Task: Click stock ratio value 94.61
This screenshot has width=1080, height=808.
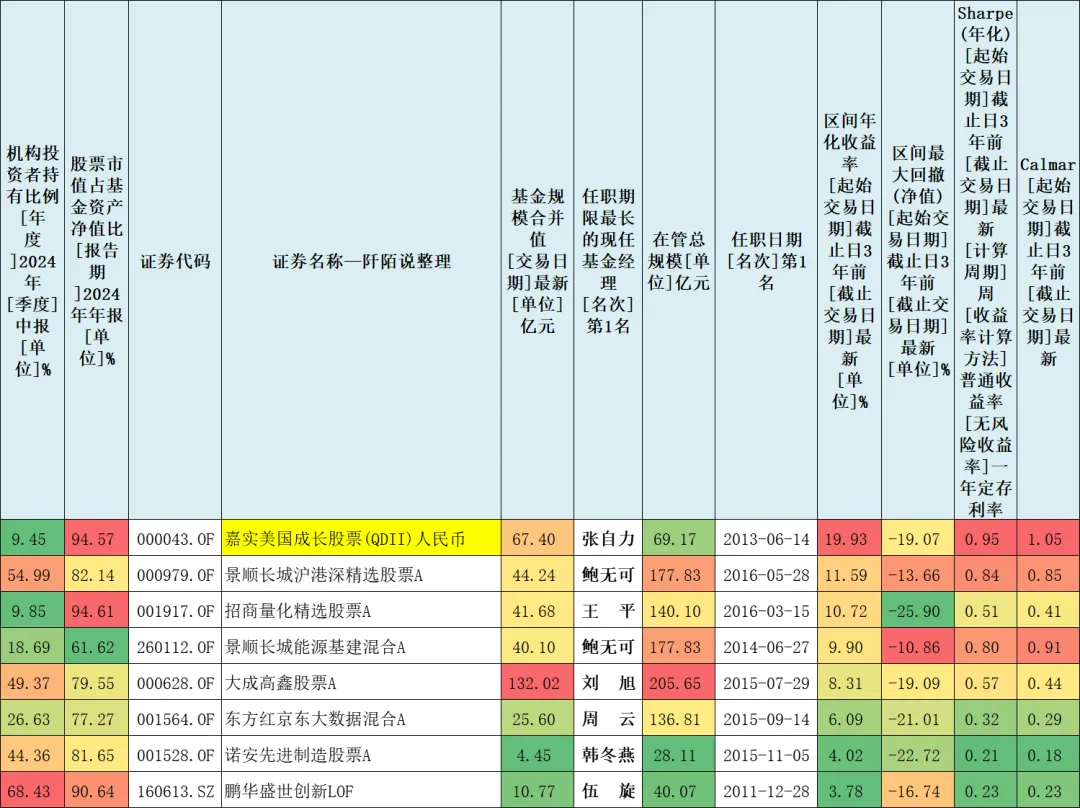Action: (x=92, y=611)
